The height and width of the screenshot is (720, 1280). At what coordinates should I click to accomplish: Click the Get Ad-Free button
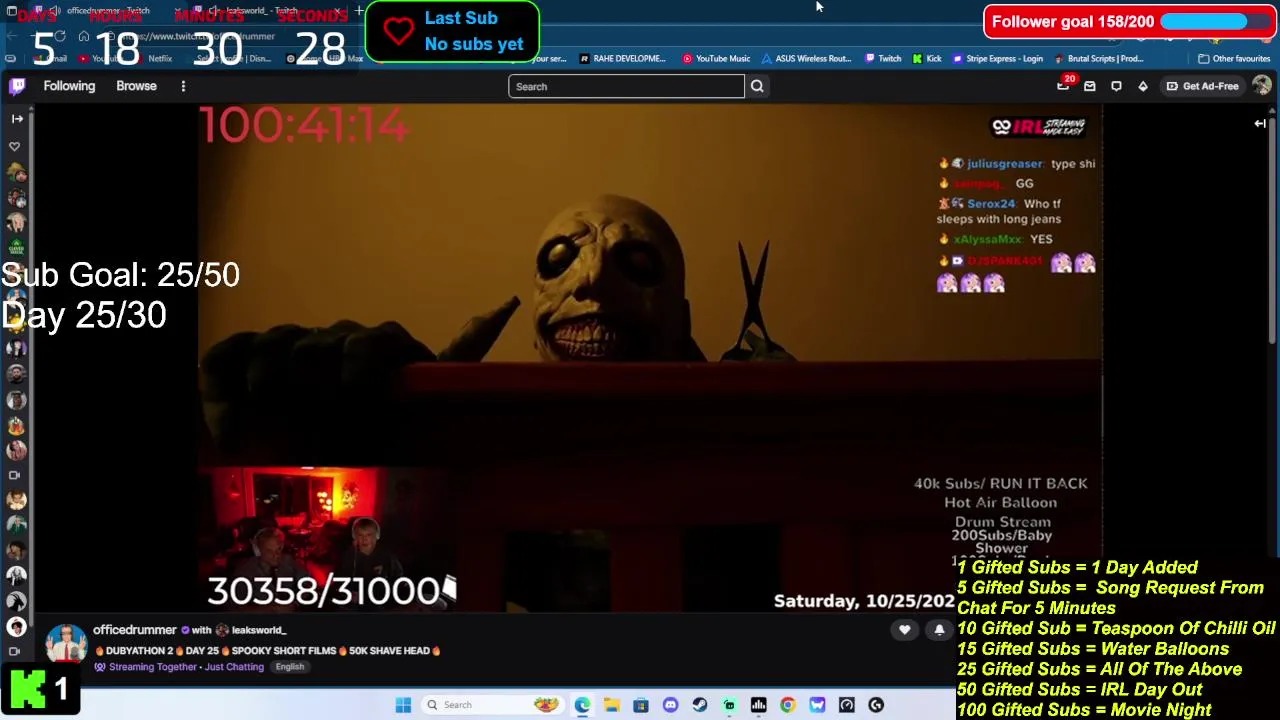pos(1202,86)
